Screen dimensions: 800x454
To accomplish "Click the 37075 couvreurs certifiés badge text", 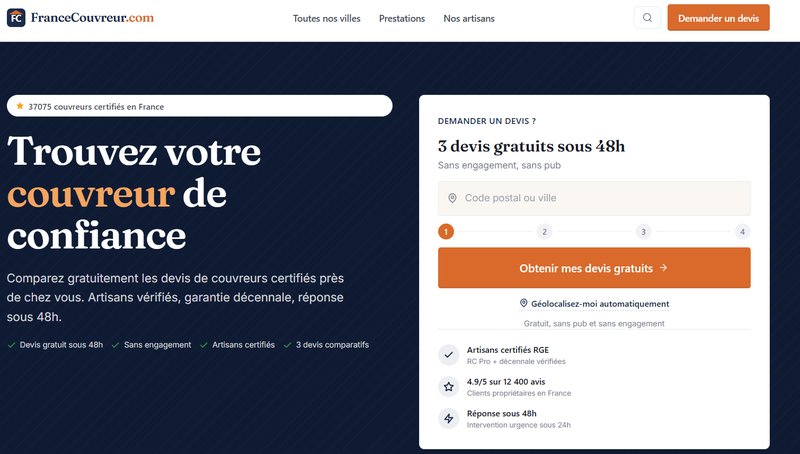I will [96, 107].
